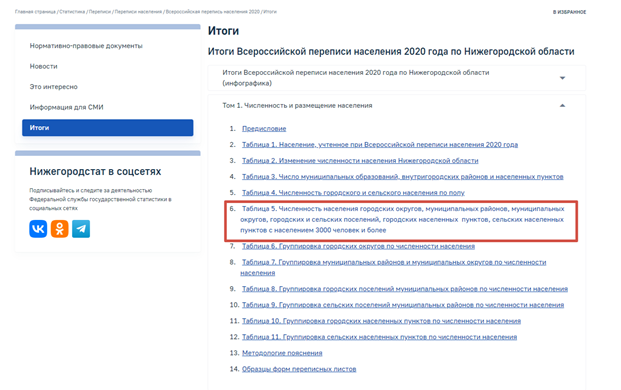Click the Нижегородстат в соцсетях heading
Screen dimensions: 621x390
(x=95, y=171)
